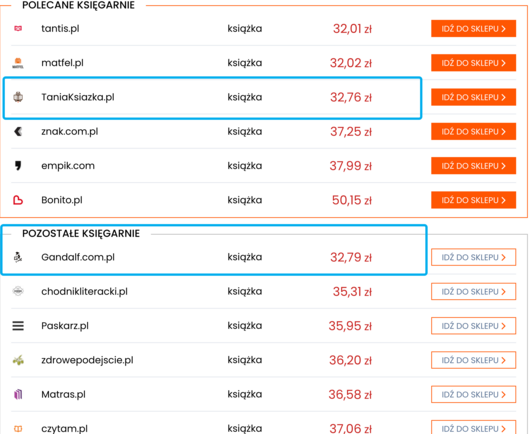Click the zdrowepodejscie.pl olive logo icon
The width and height of the screenshot is (531, 434).
click(18, 360)
